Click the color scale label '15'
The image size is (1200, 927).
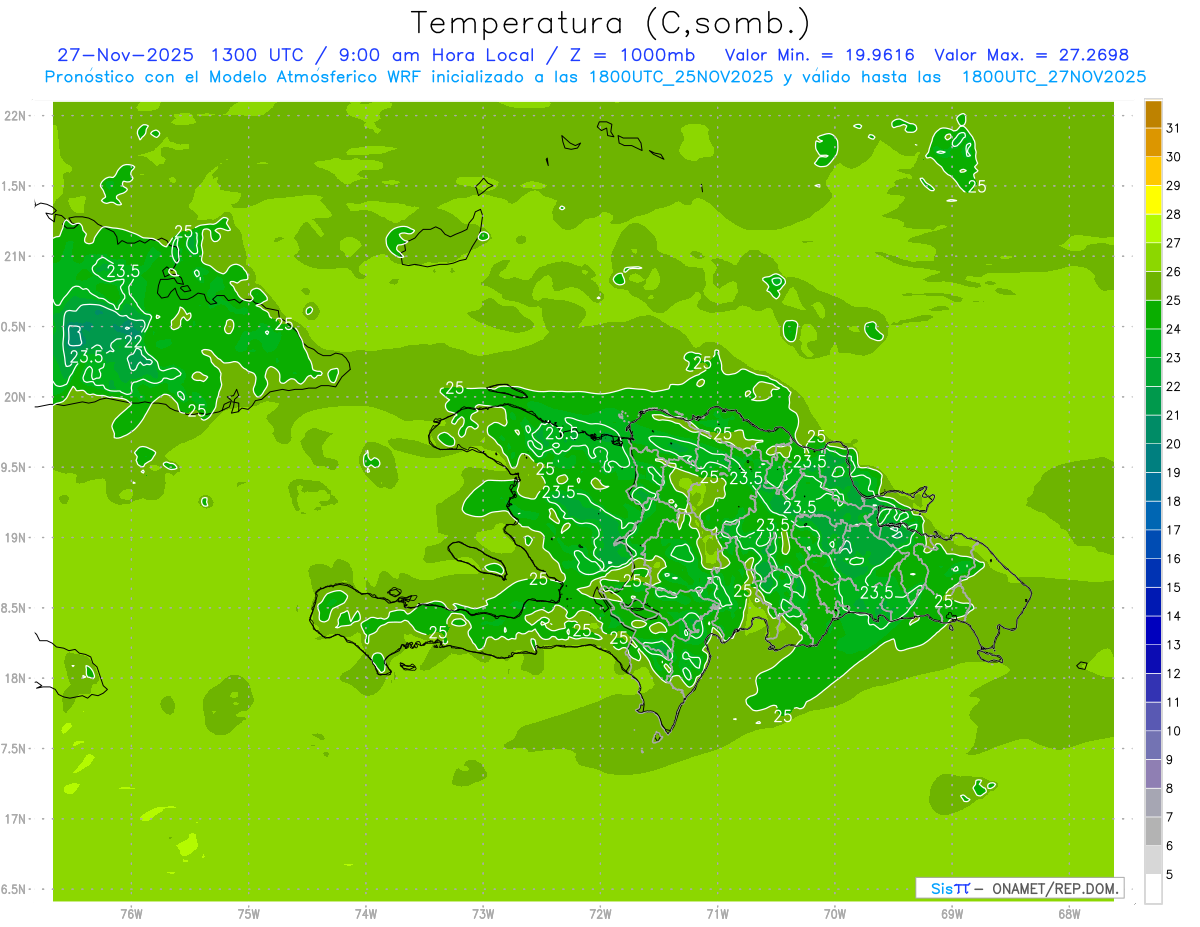click(1173, 588)
